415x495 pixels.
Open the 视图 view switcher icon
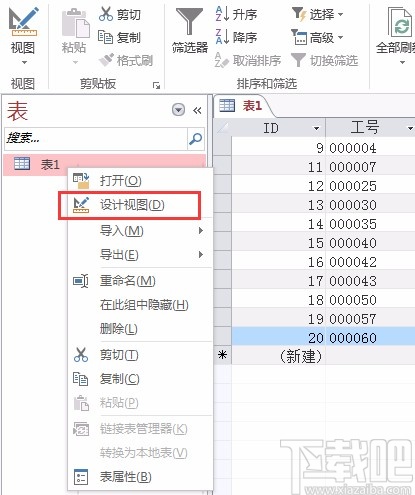23,22
